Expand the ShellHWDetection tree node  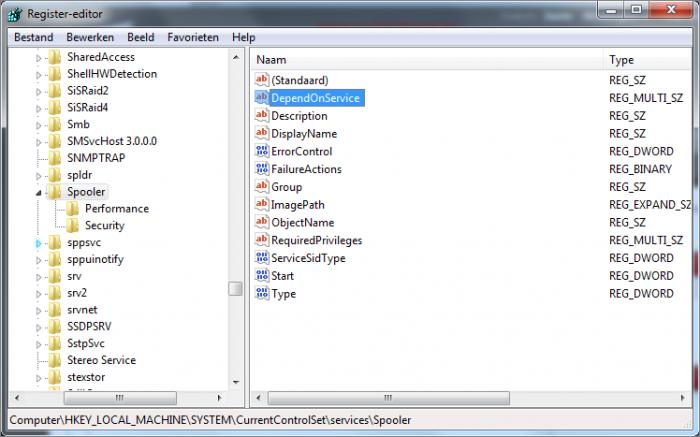[38, 75]
